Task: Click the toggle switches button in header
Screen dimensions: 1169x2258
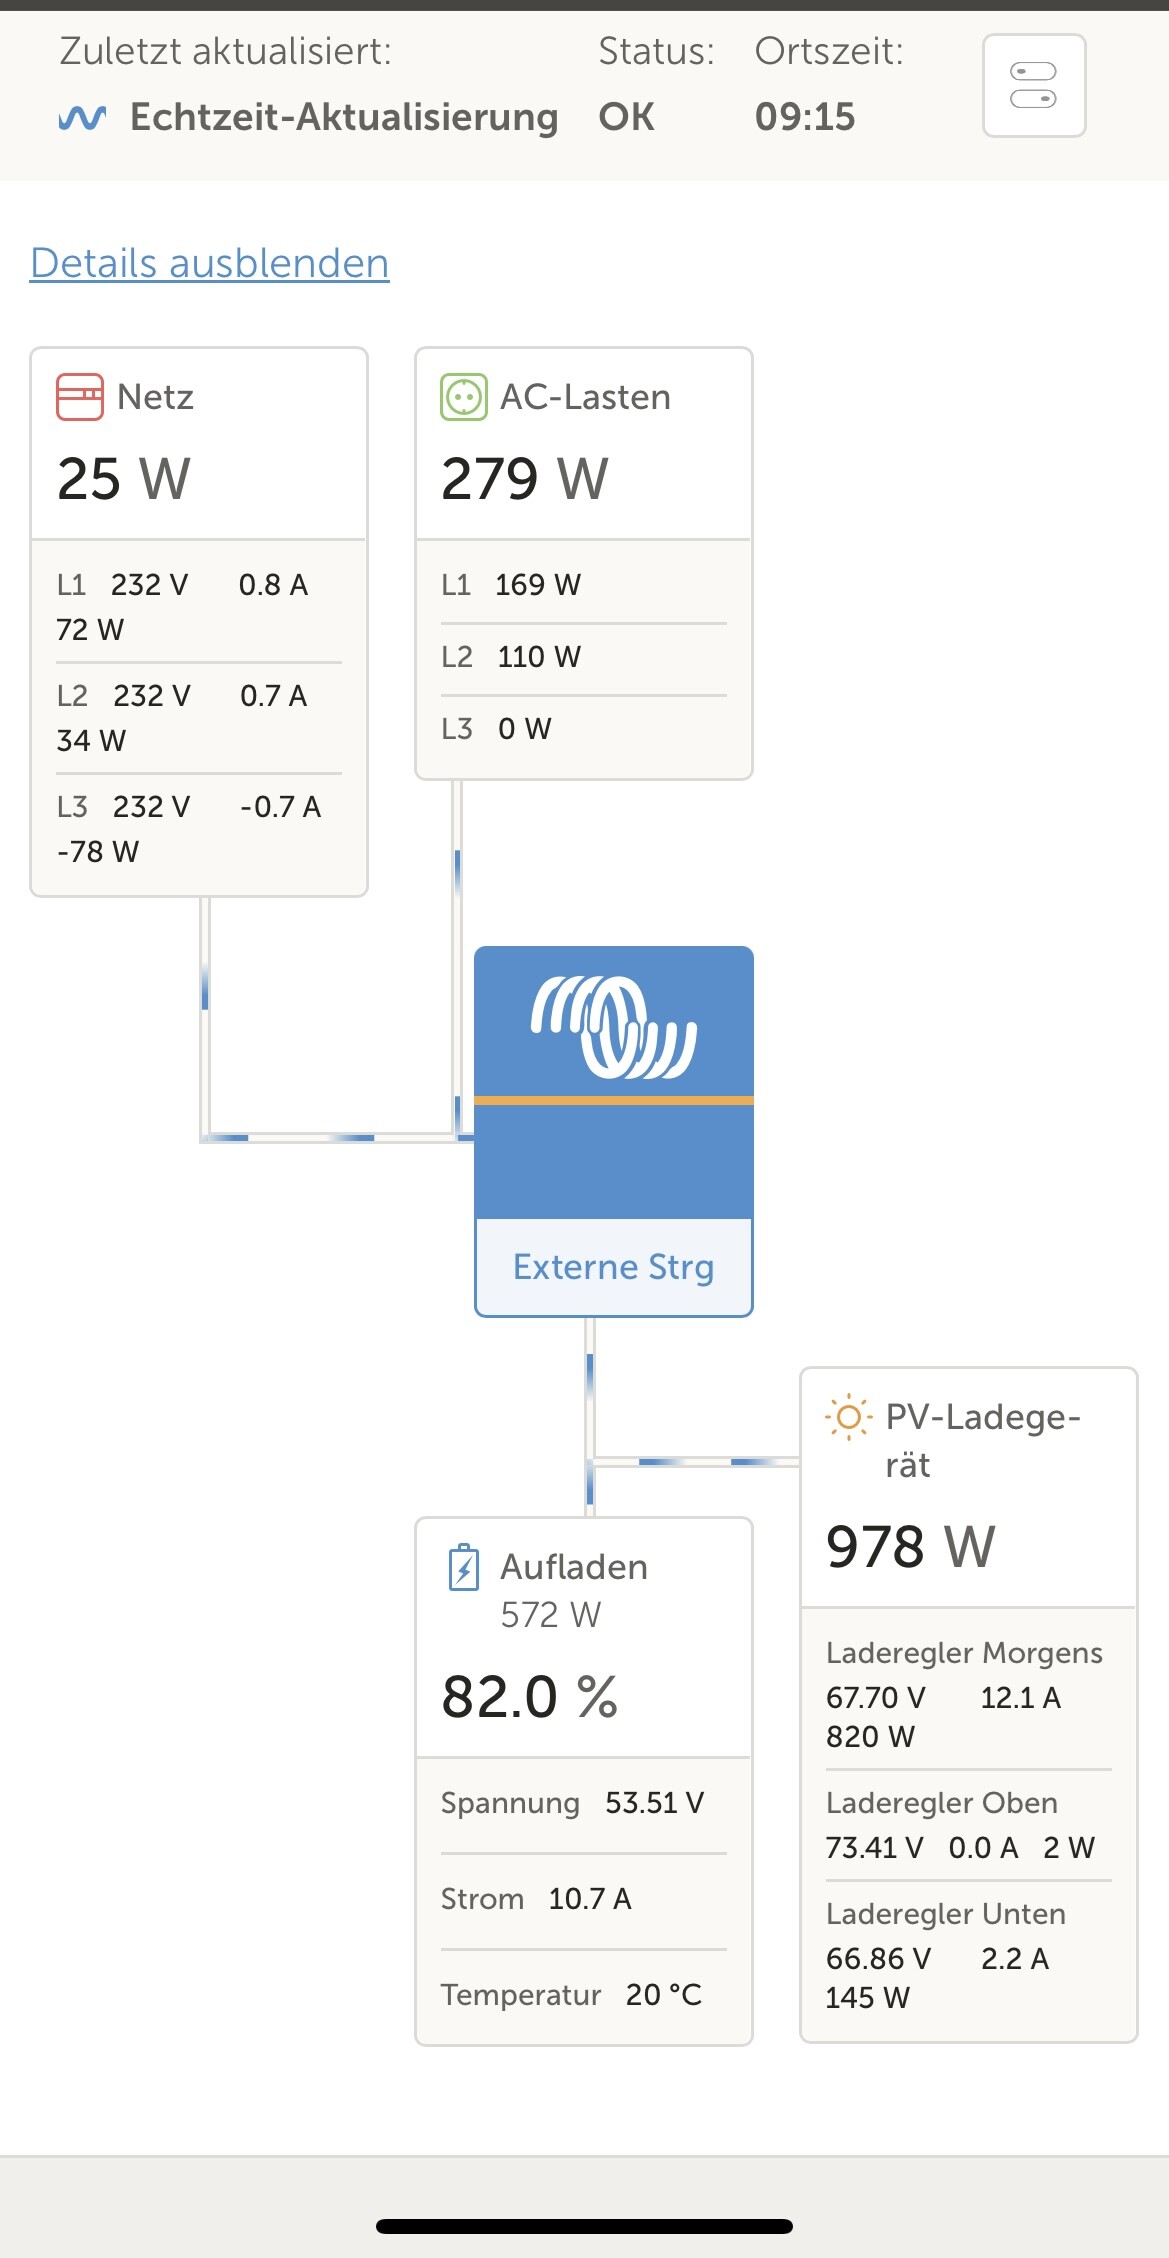Action: [x=1034, y=86]
